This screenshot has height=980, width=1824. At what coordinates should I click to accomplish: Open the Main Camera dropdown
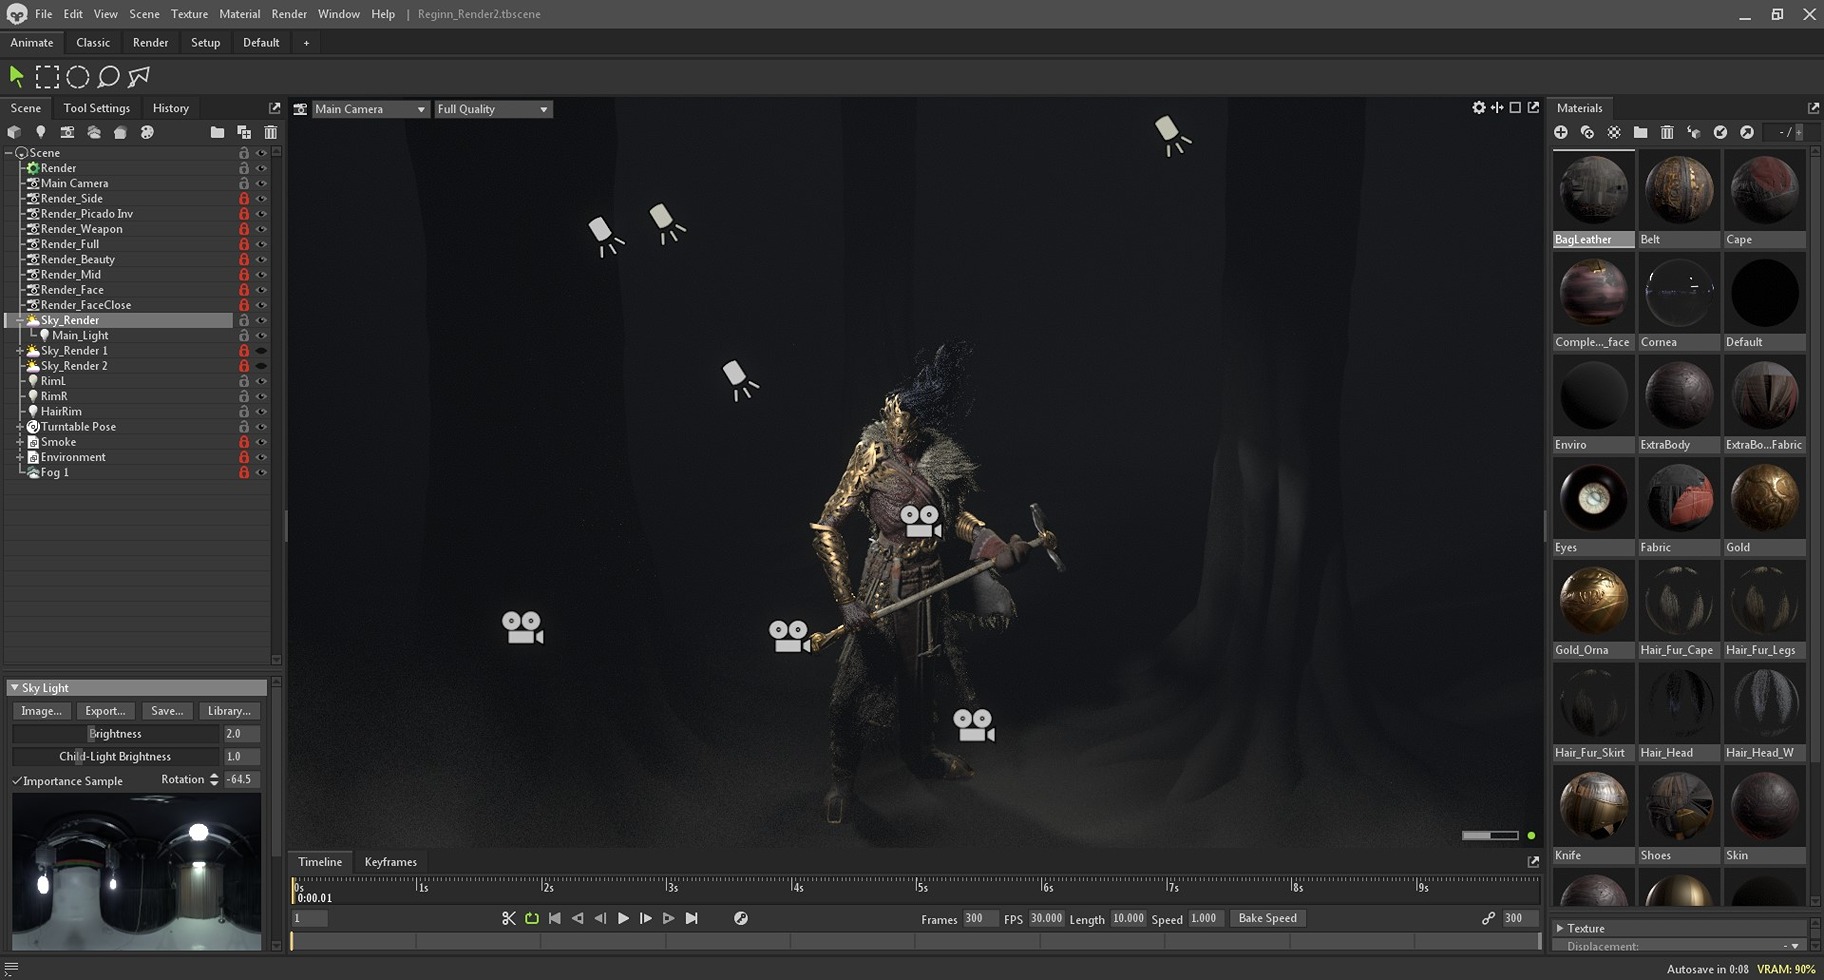click(x=368, y=108)
